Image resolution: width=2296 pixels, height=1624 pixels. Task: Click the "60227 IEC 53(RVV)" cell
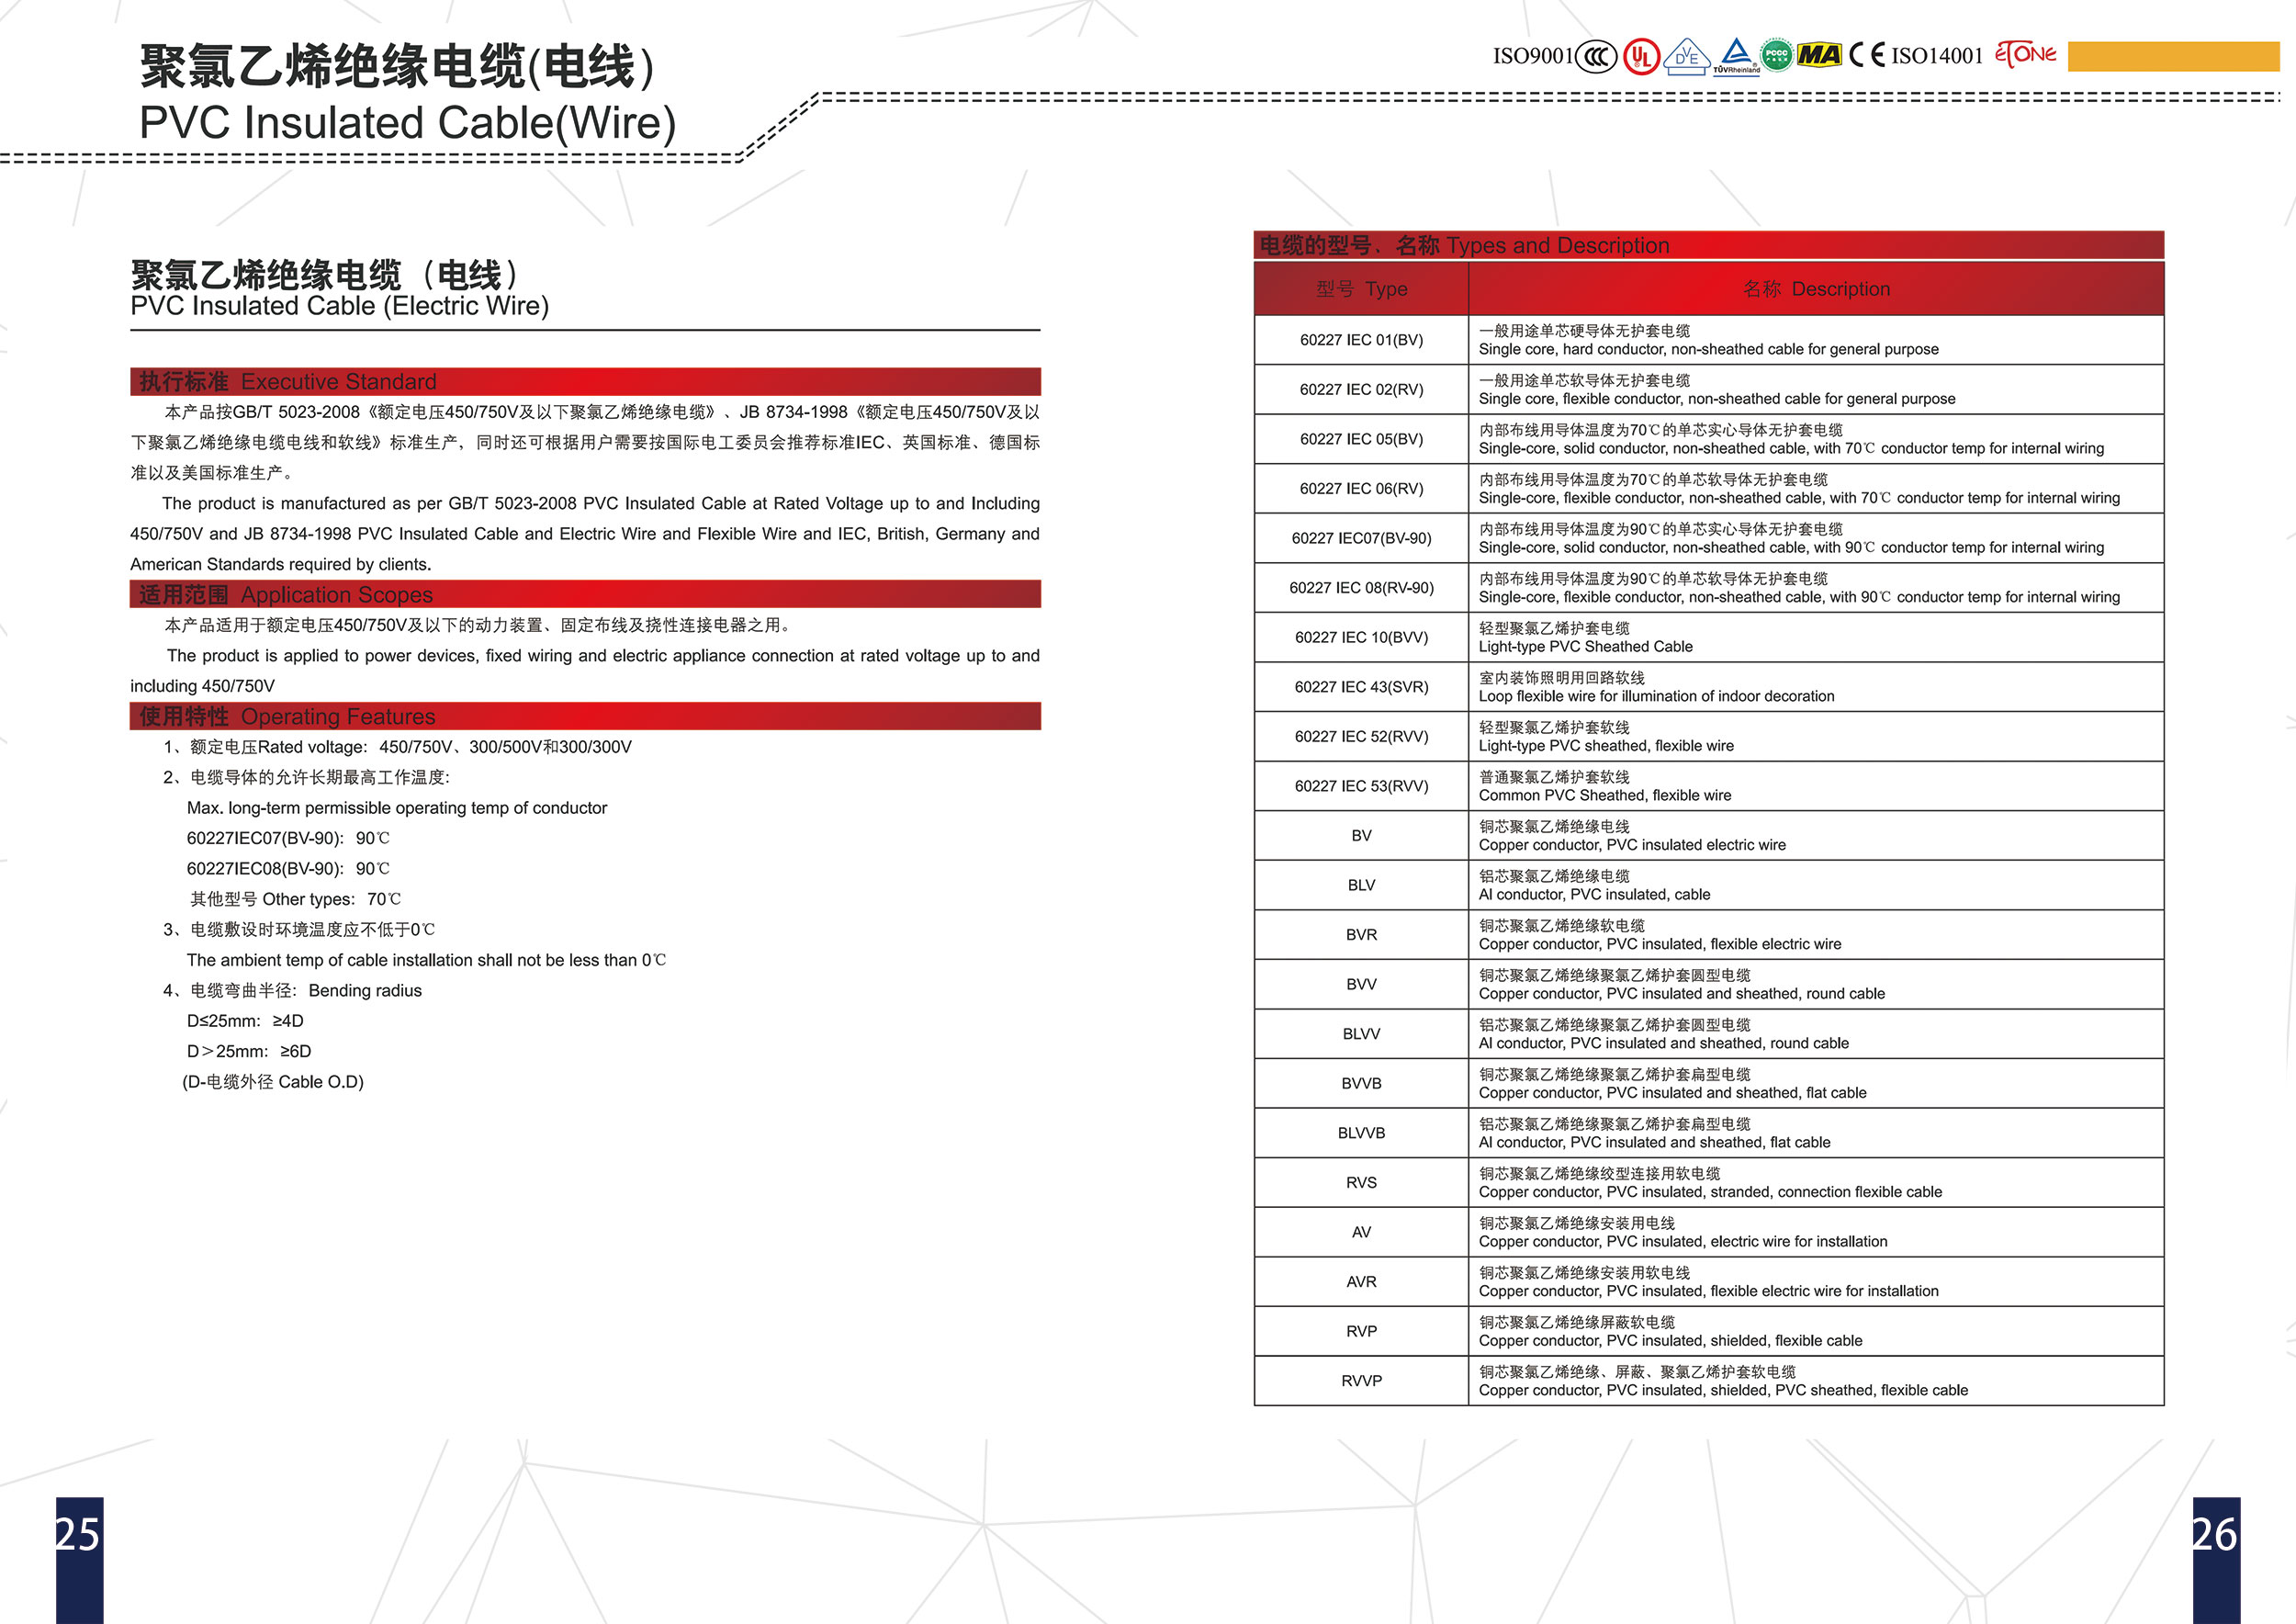[1361, 786]
